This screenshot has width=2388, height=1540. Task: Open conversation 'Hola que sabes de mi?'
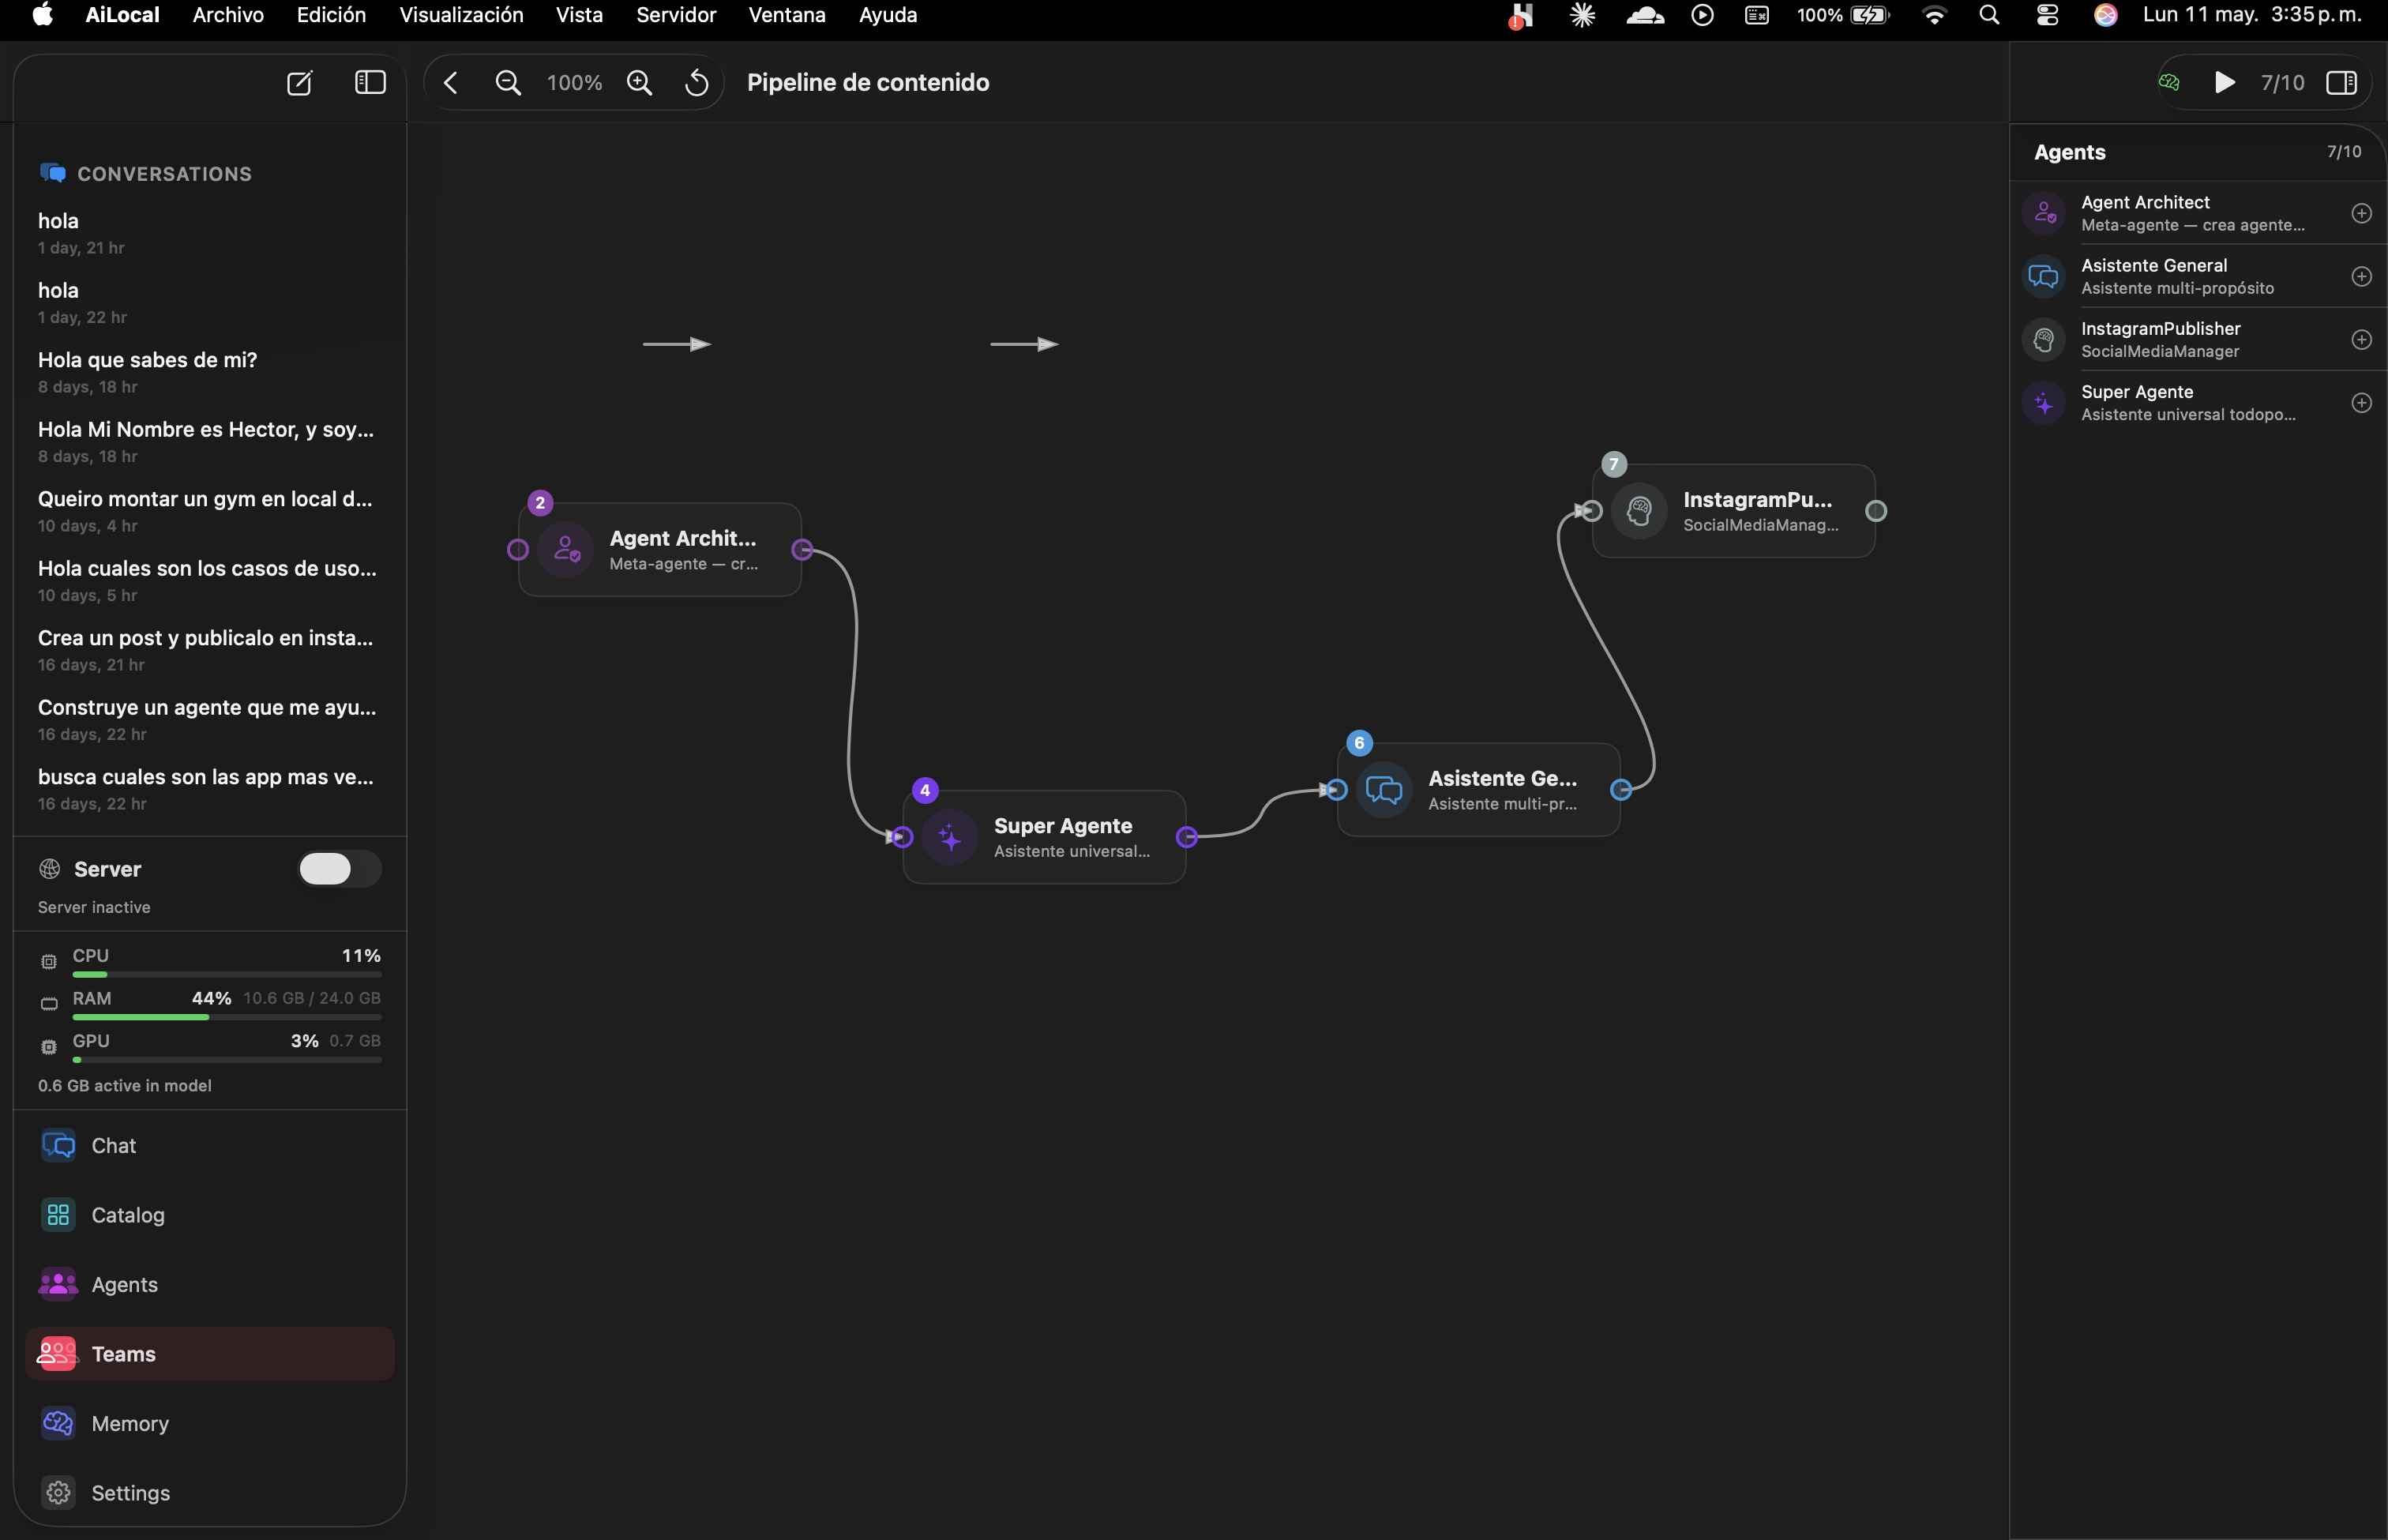click(210, 372)
